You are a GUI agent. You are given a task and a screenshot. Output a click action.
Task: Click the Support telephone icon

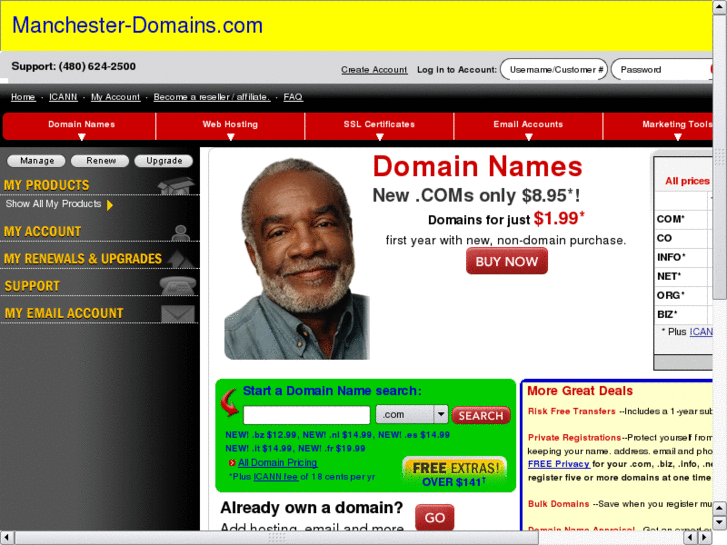coord(178,285)
